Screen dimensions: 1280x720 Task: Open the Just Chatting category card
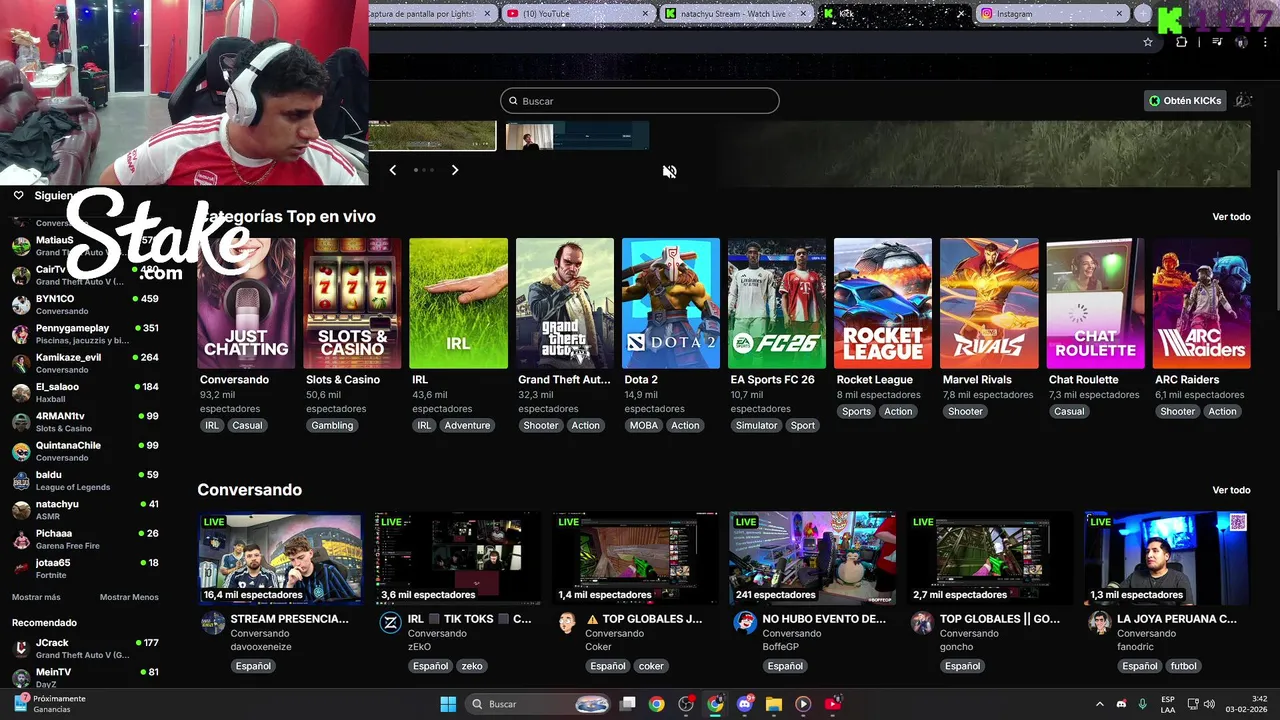click(246, 303)
